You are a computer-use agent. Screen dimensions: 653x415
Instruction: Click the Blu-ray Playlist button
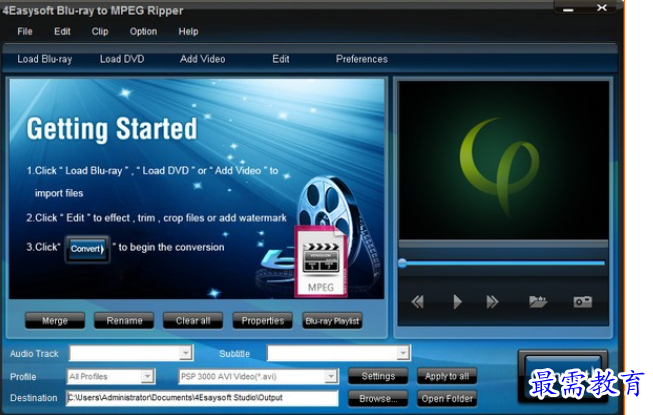(x=332, y=321)
